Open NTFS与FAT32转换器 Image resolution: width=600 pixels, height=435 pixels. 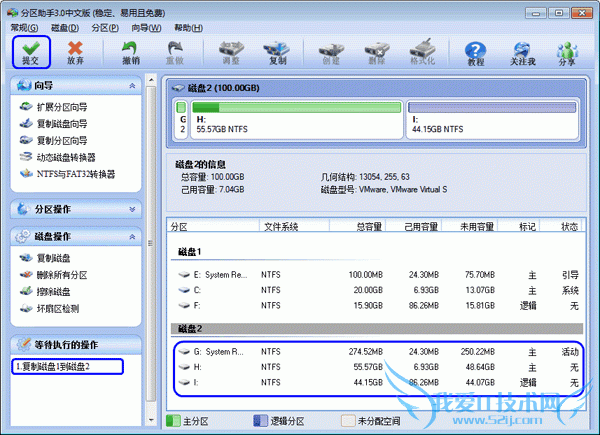[x=67, y=174]
